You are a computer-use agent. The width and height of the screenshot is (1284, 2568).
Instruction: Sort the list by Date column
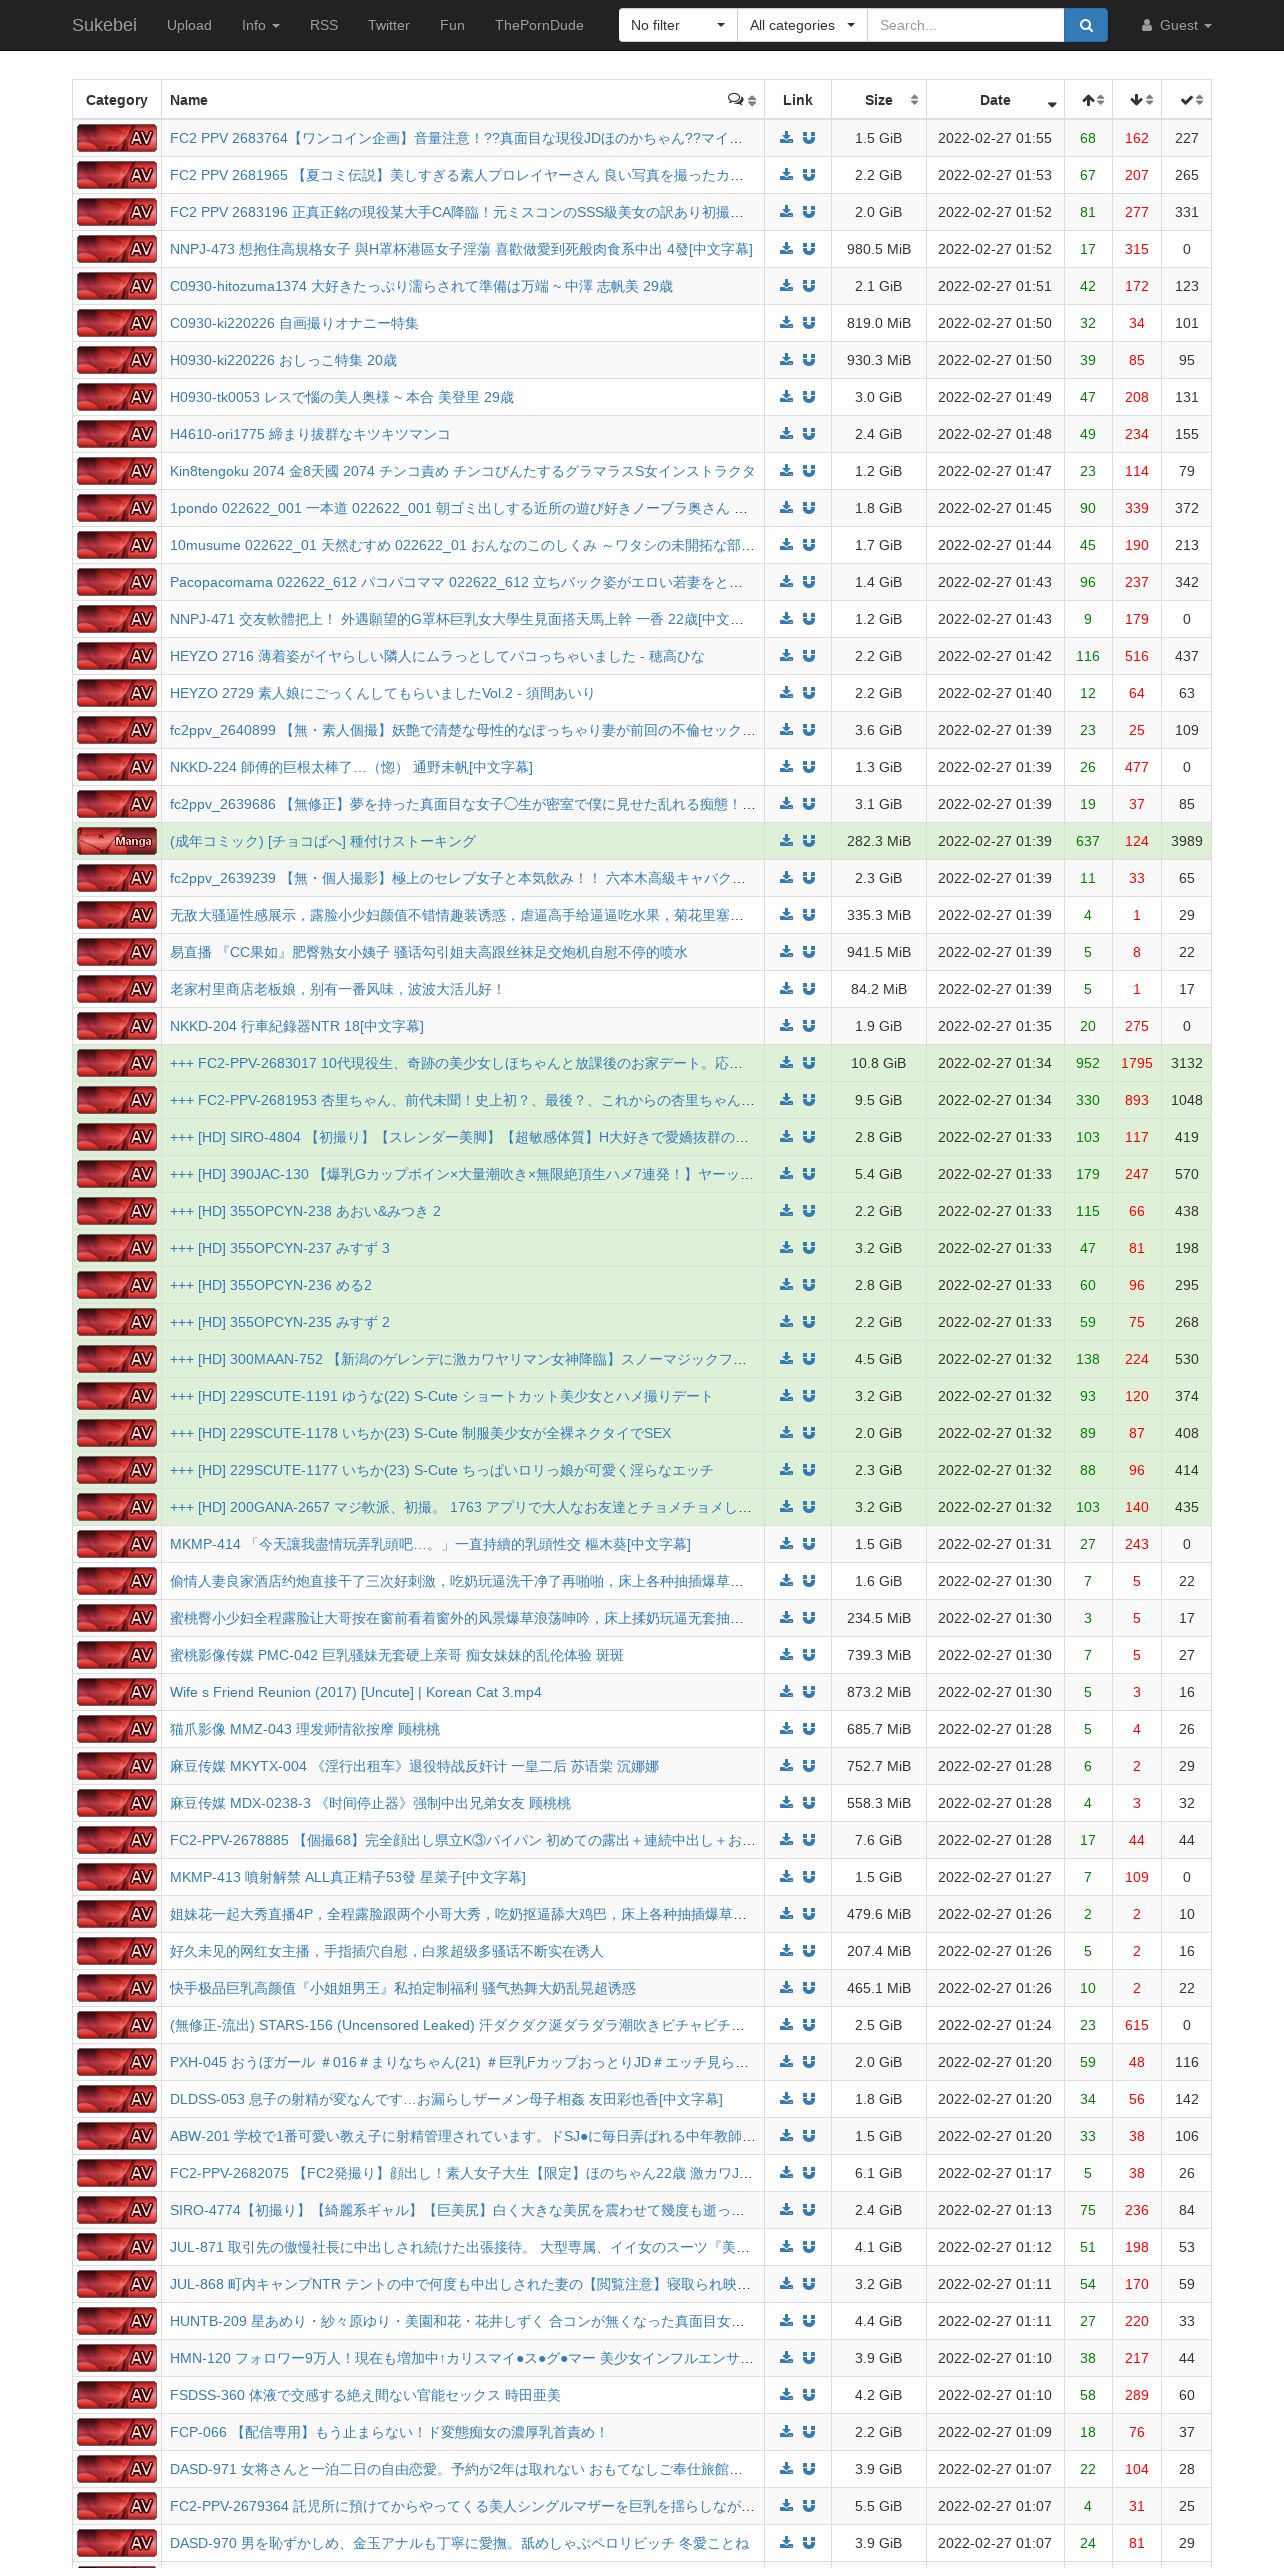(x=995, y=100)
